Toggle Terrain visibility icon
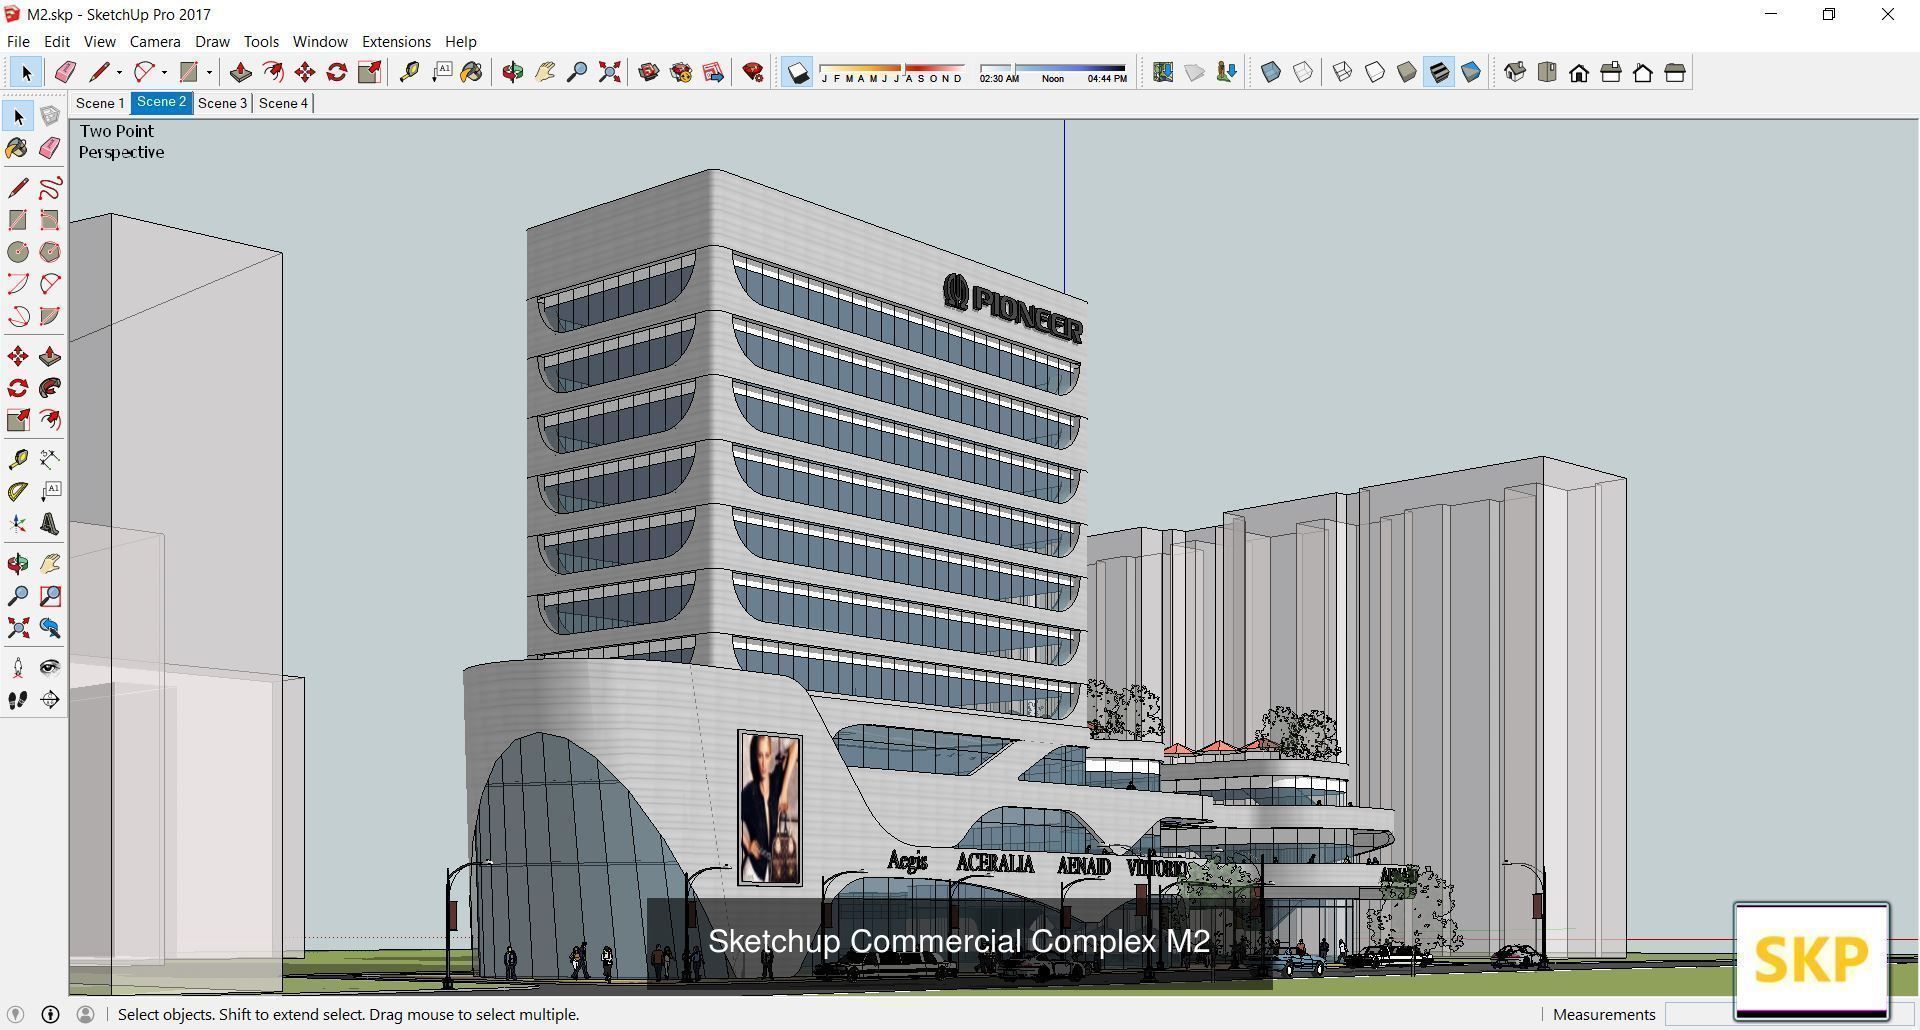 pyautogui.click(x=1195, y=72)
